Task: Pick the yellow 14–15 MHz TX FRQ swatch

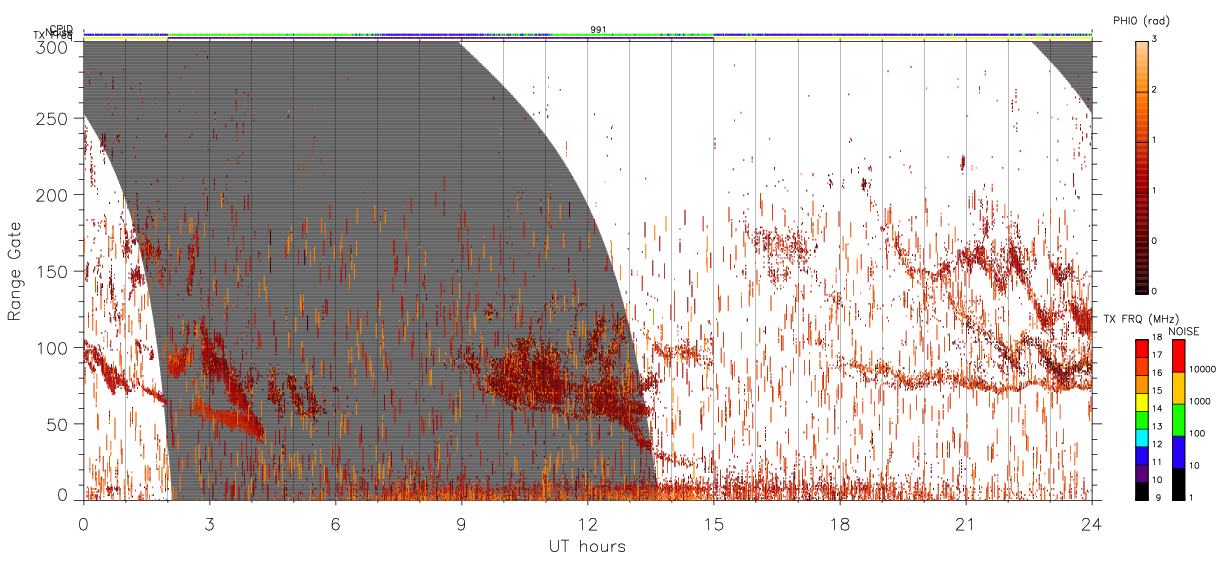Action: (1141, 400)
